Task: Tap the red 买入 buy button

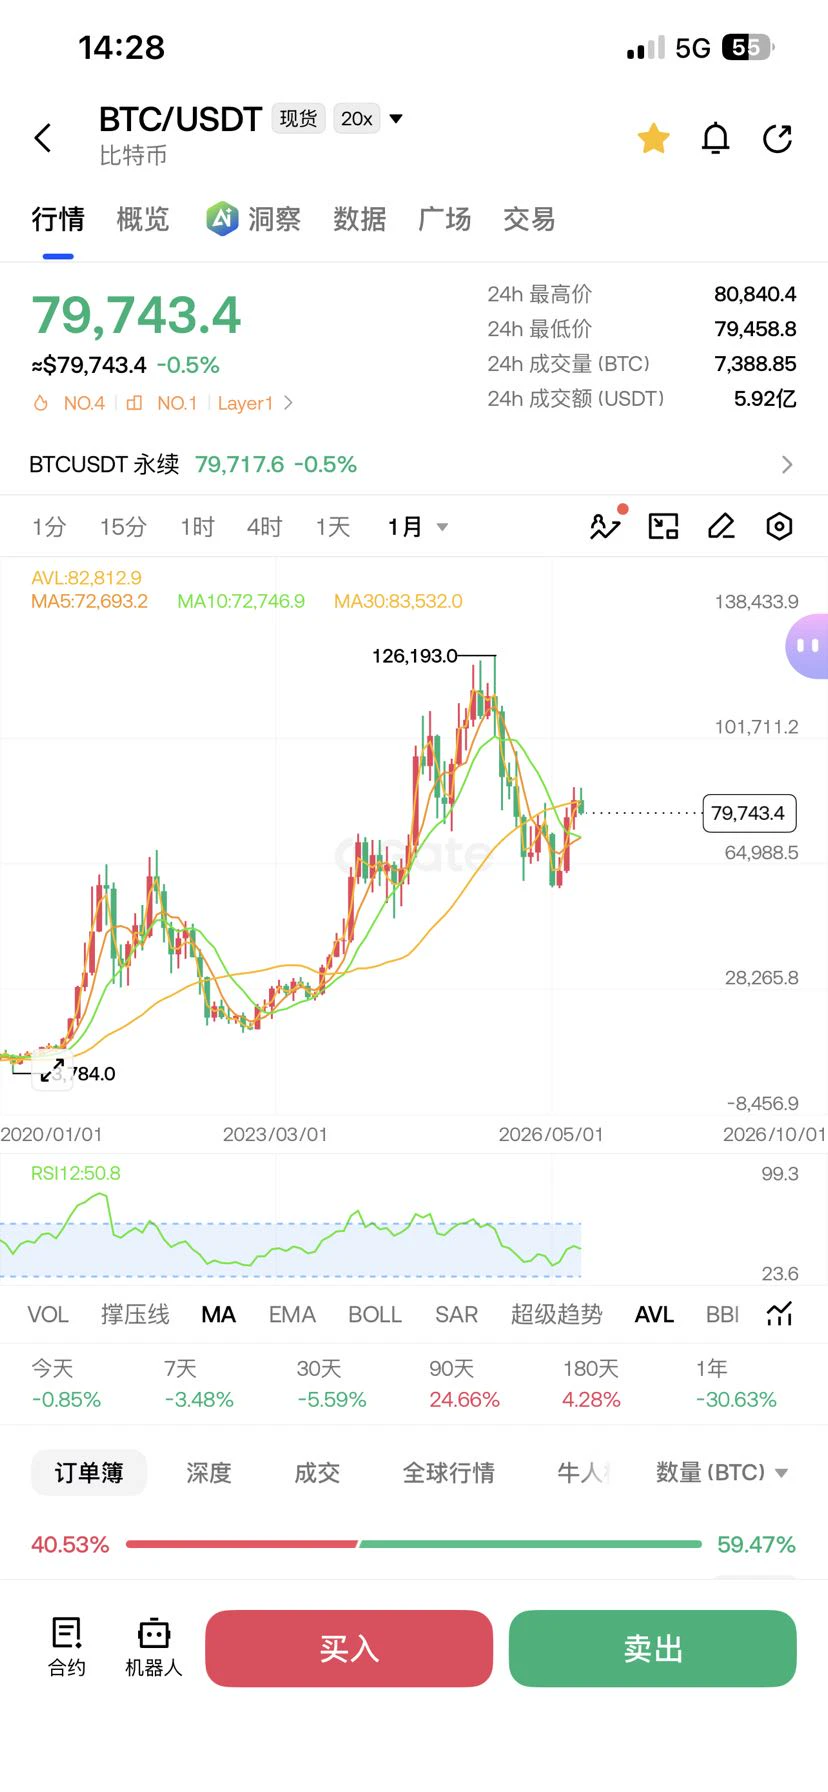Action: point(349,1648)
